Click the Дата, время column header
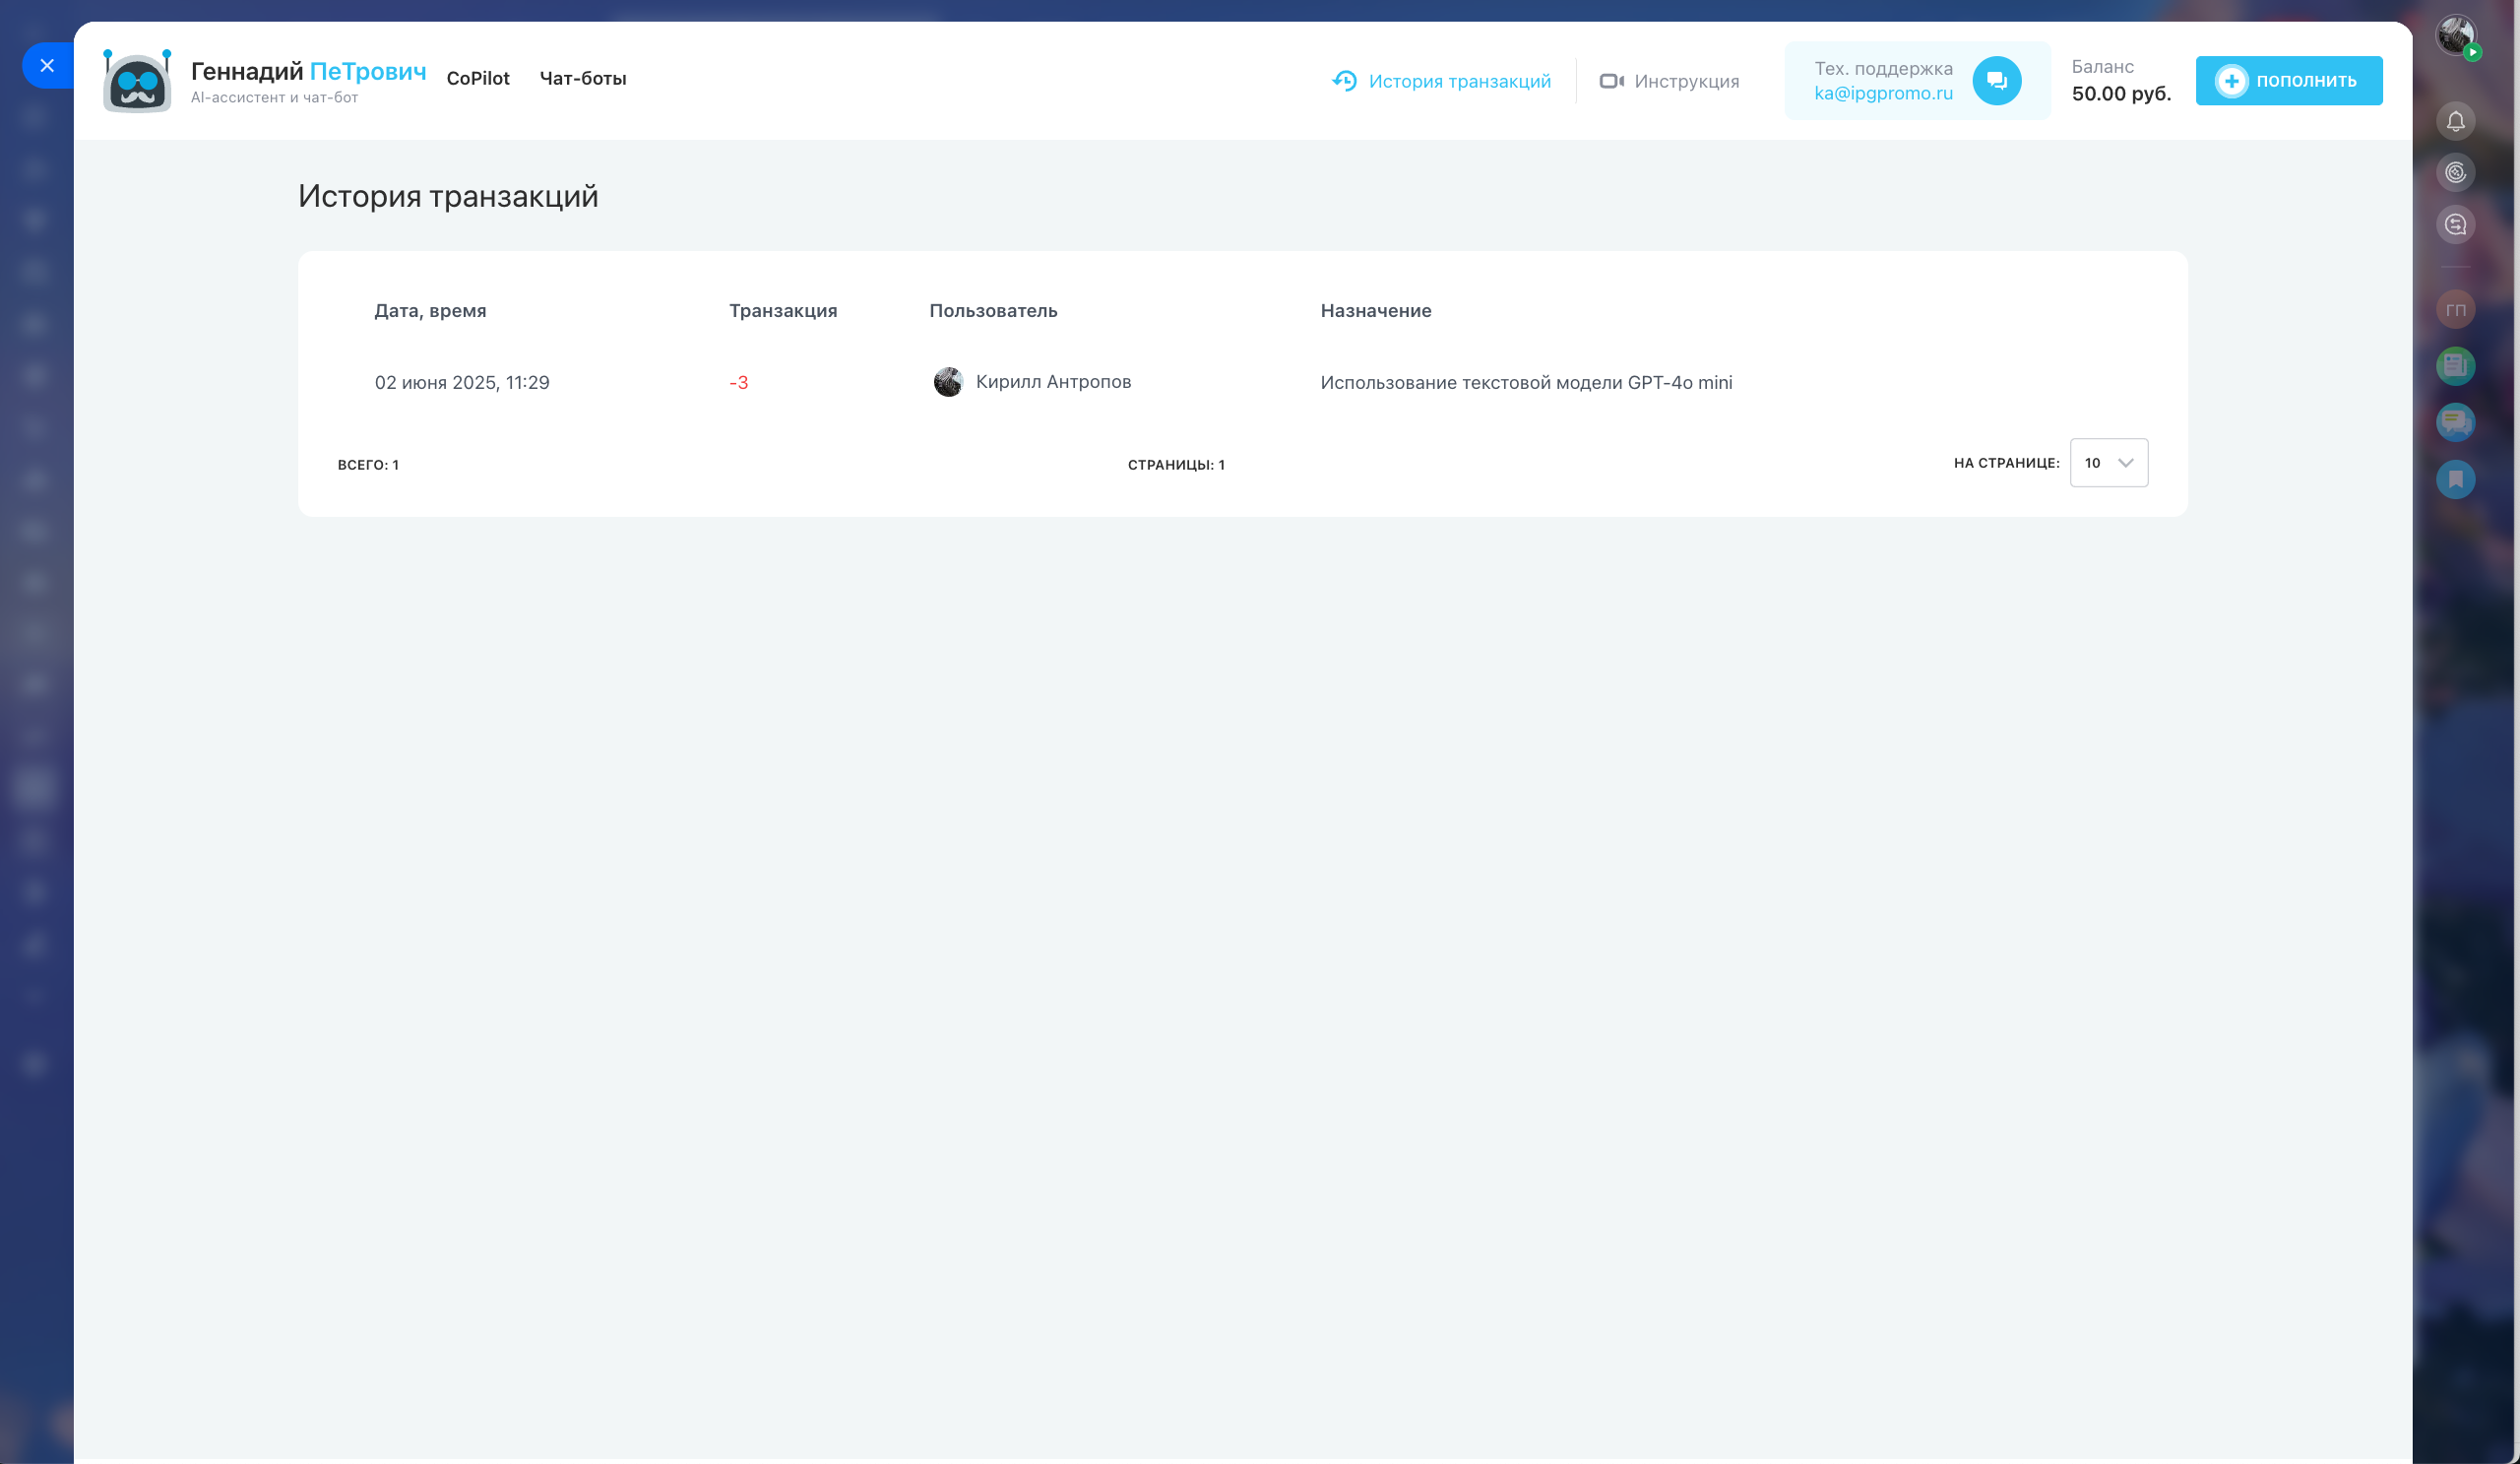Image resolution: width=2520 pixels, height=1464 pixels. pyautogui.click(x=430, y=311)
